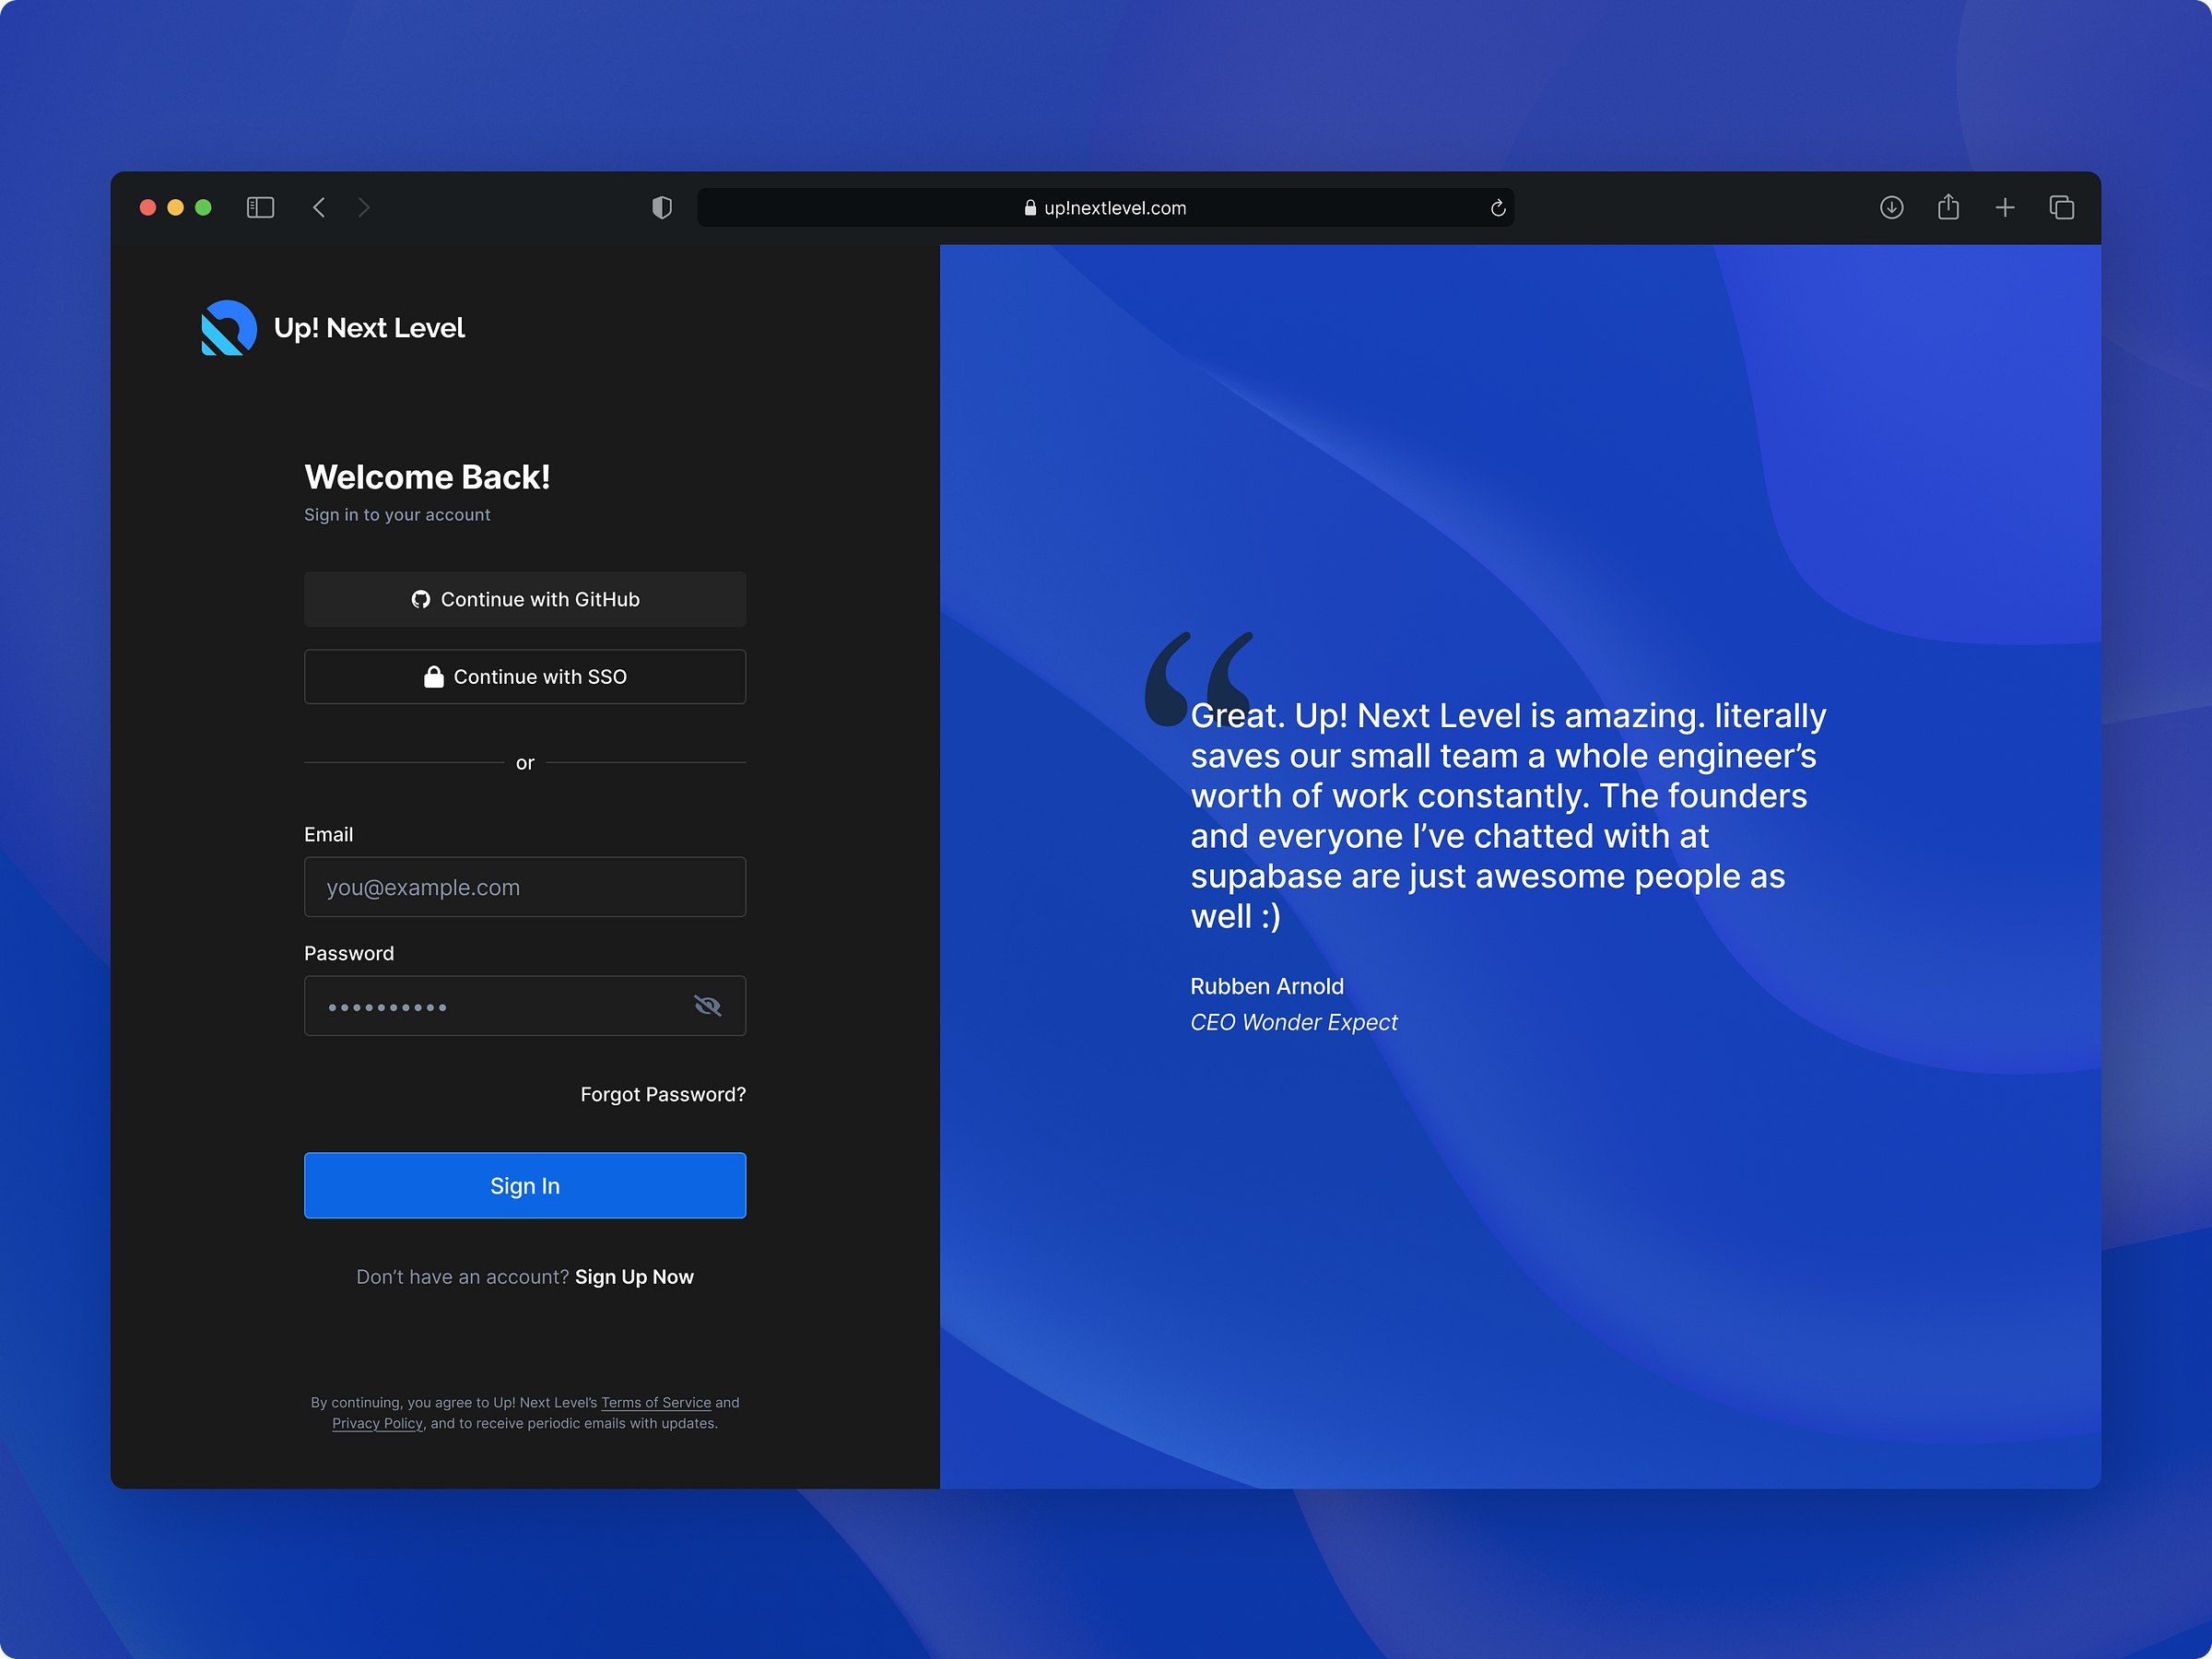Toggle the browser sidebar panel
Screen dimensions: 2212x1659
260,207
